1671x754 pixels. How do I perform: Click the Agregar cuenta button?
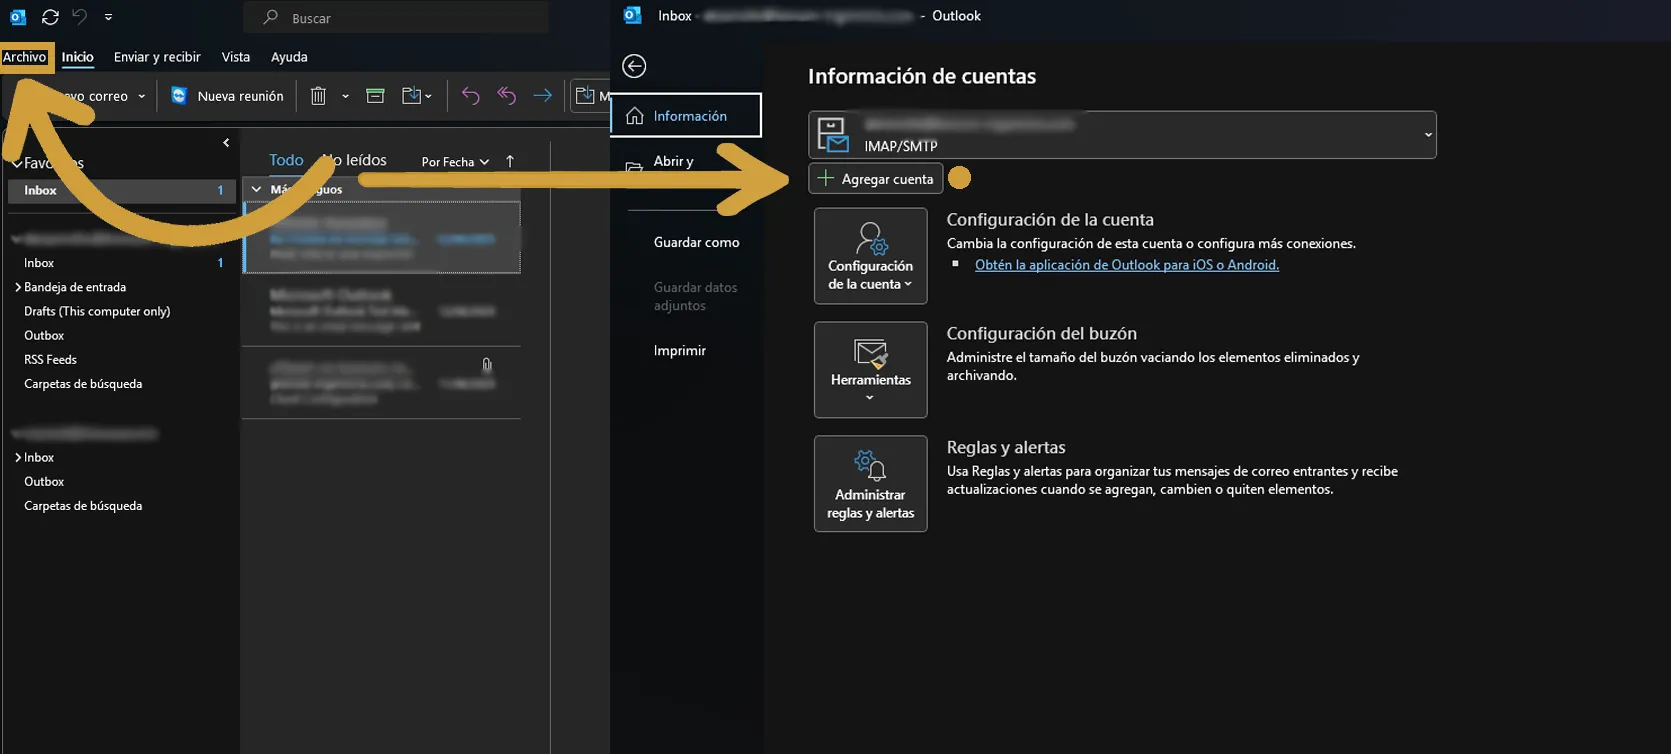[x=876, y=178]
